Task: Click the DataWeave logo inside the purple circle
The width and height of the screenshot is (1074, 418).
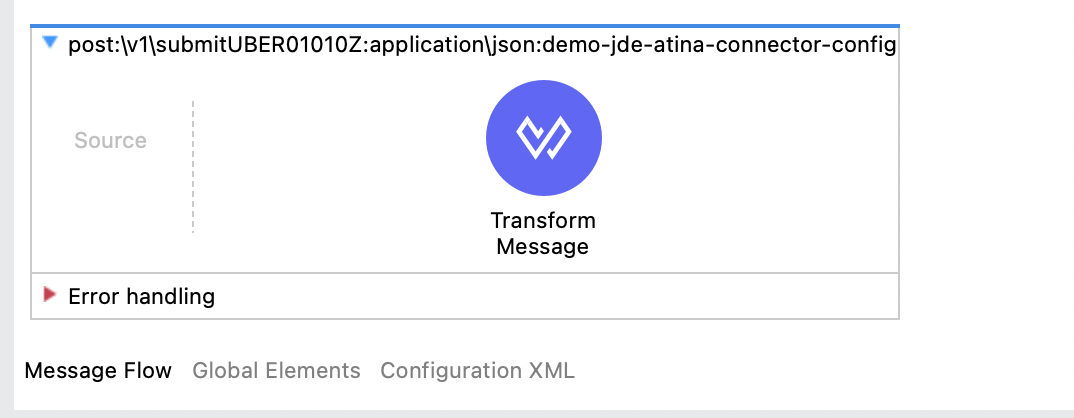Action: (543, 139)
